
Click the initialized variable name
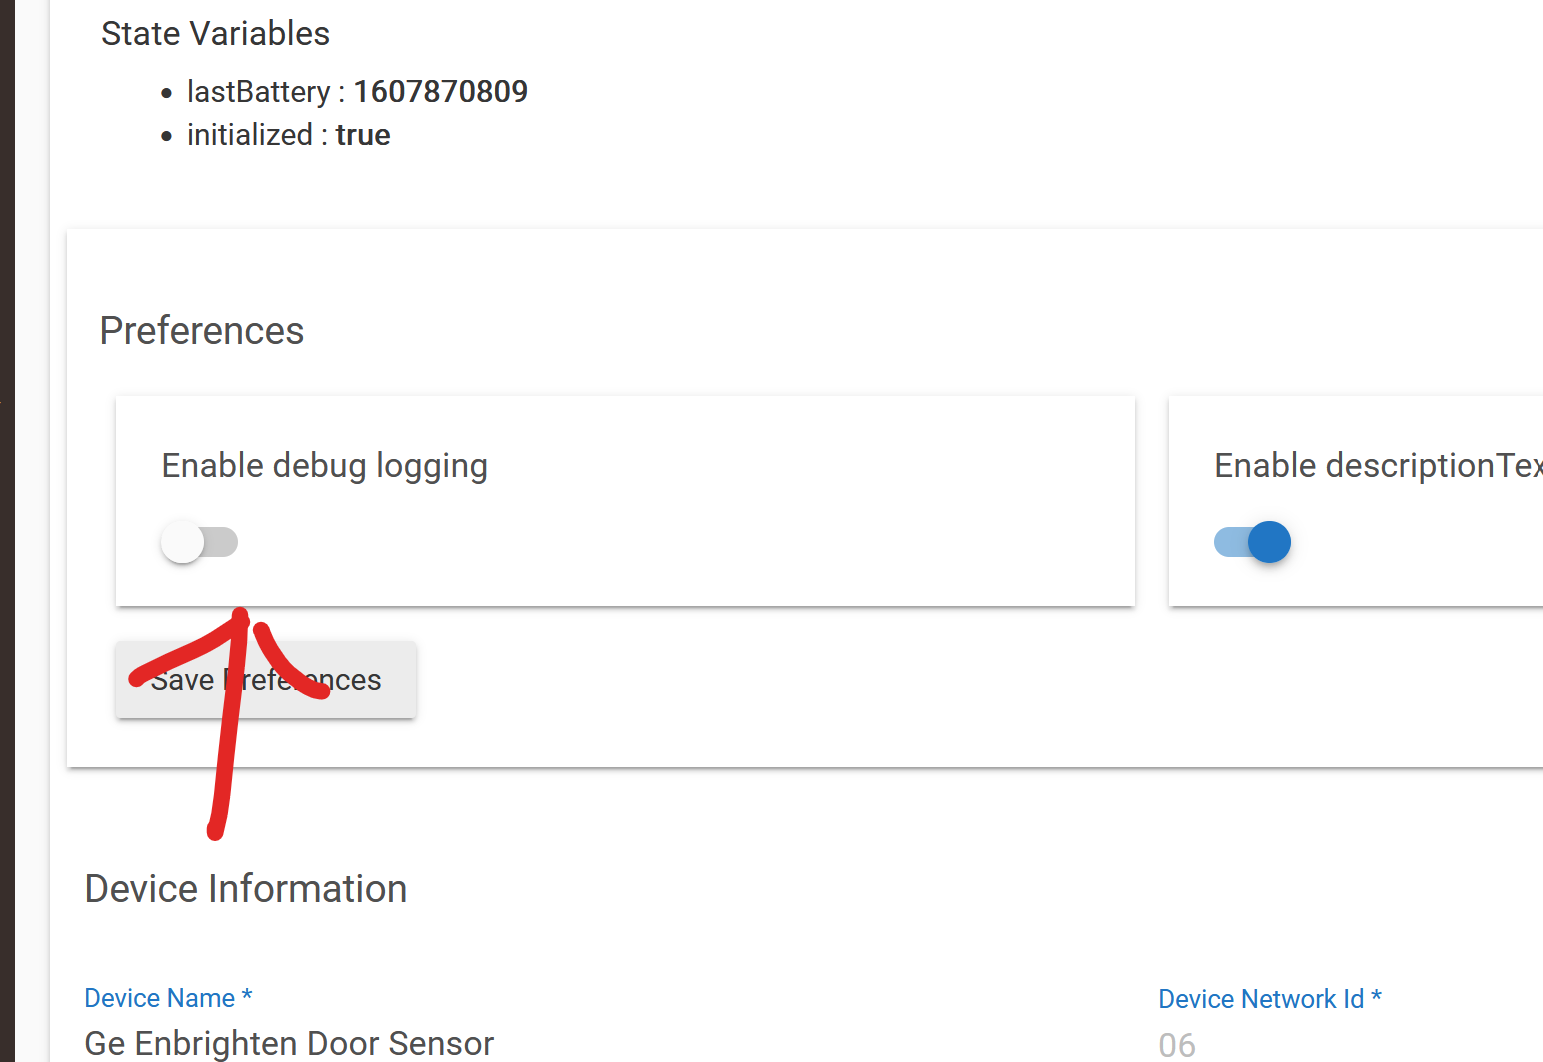[x=250, y=135]
